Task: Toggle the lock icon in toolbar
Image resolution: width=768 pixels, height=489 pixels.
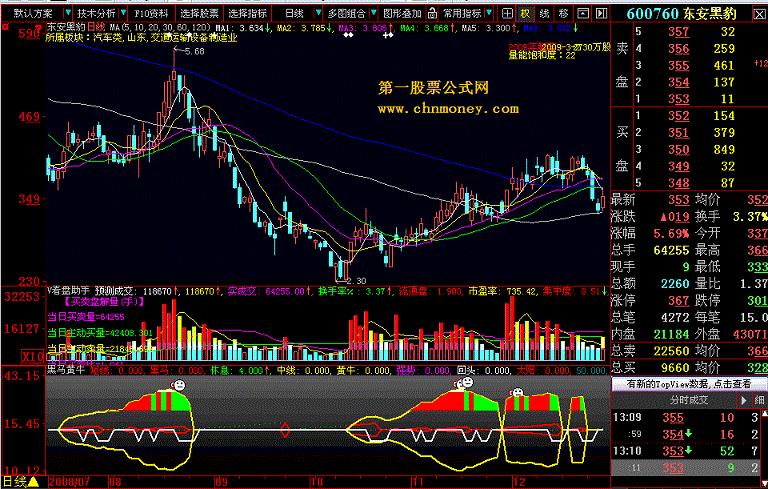Action: (432, 13)
